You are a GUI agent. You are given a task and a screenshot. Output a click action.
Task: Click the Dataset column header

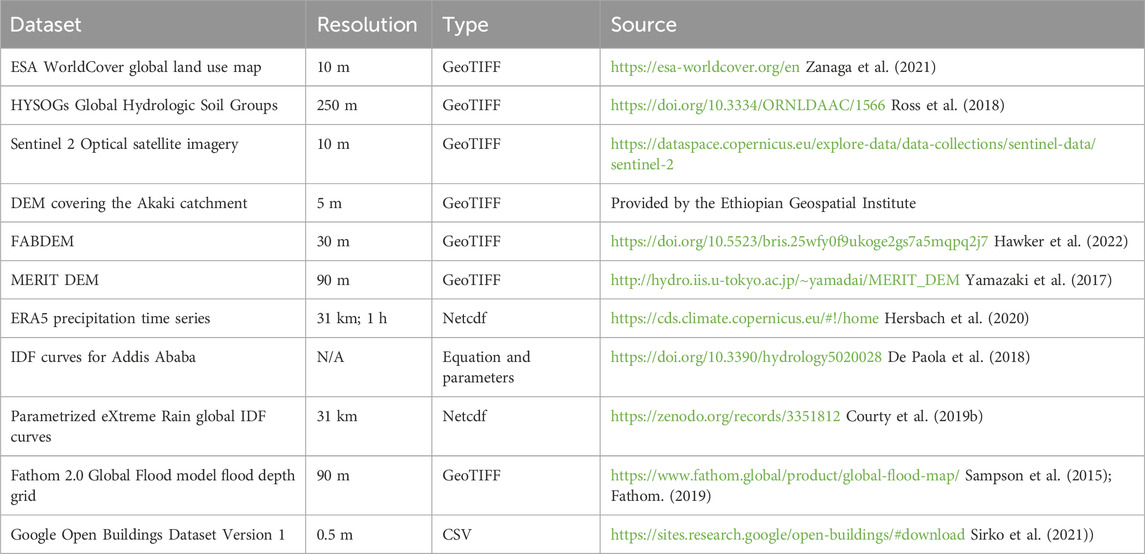pos(46,23)
